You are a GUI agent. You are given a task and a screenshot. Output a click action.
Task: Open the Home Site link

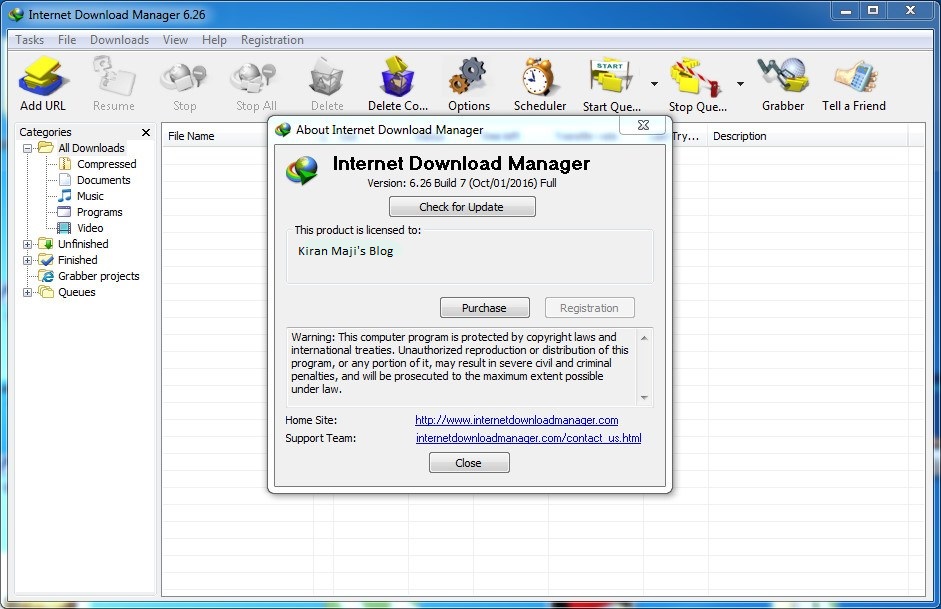[517, 420]
